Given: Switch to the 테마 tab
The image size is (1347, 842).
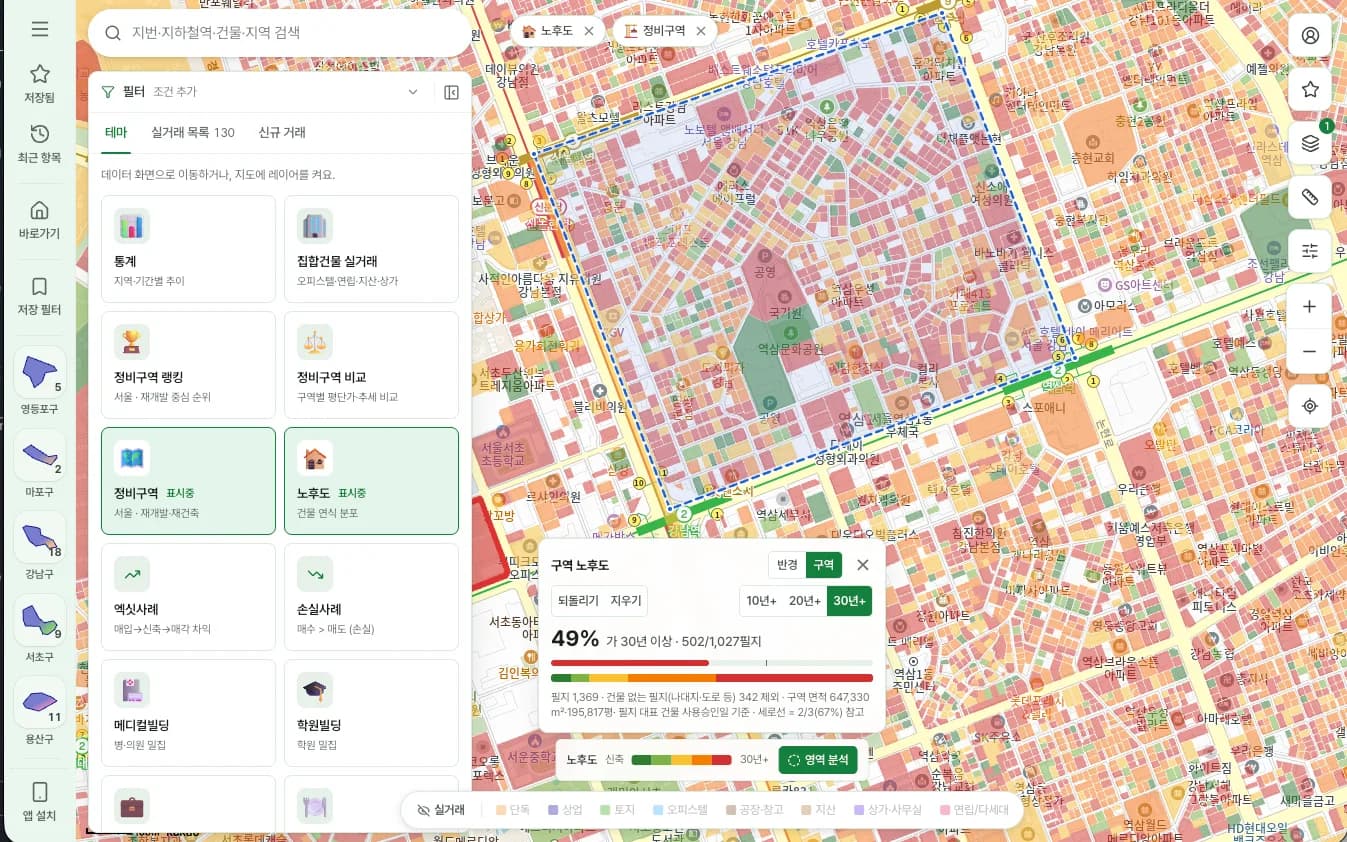Looking at the screenshot, I should click(116, 133).
